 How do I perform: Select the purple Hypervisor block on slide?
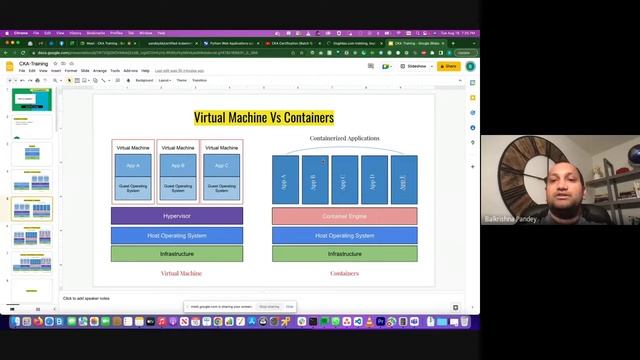click(x=177, y=216)
